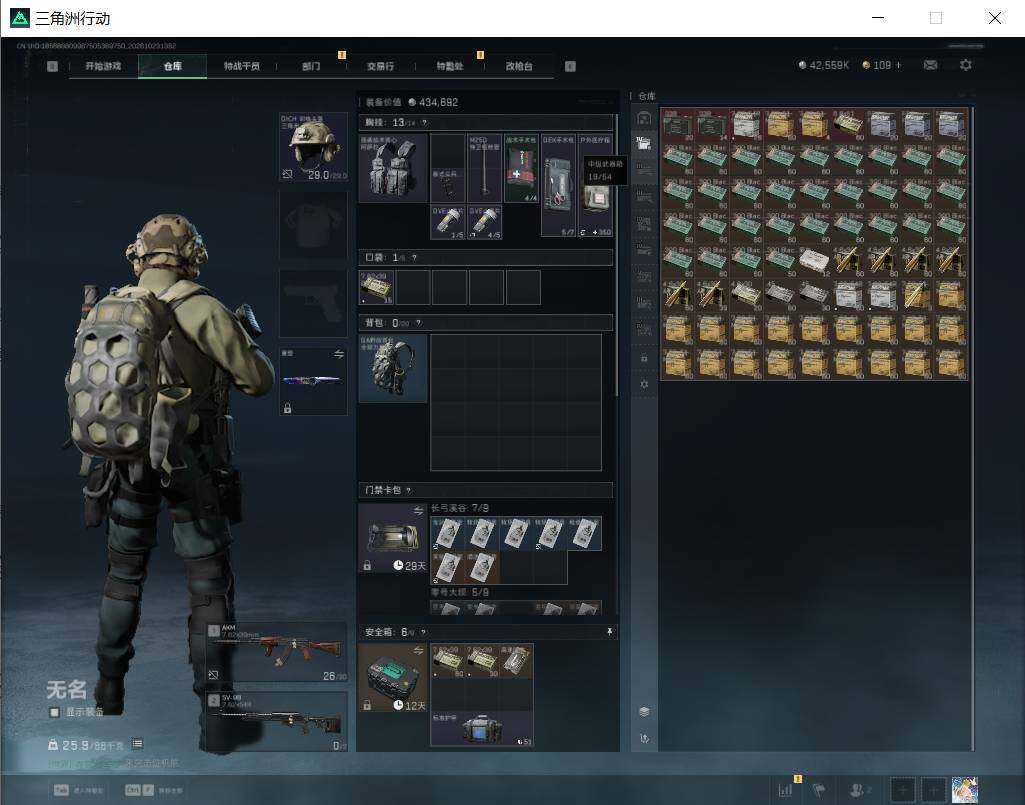Click the flag icon in bottom bar
Image resolution: width=1025 pixels, height=805 pixels.
[819, 790]
